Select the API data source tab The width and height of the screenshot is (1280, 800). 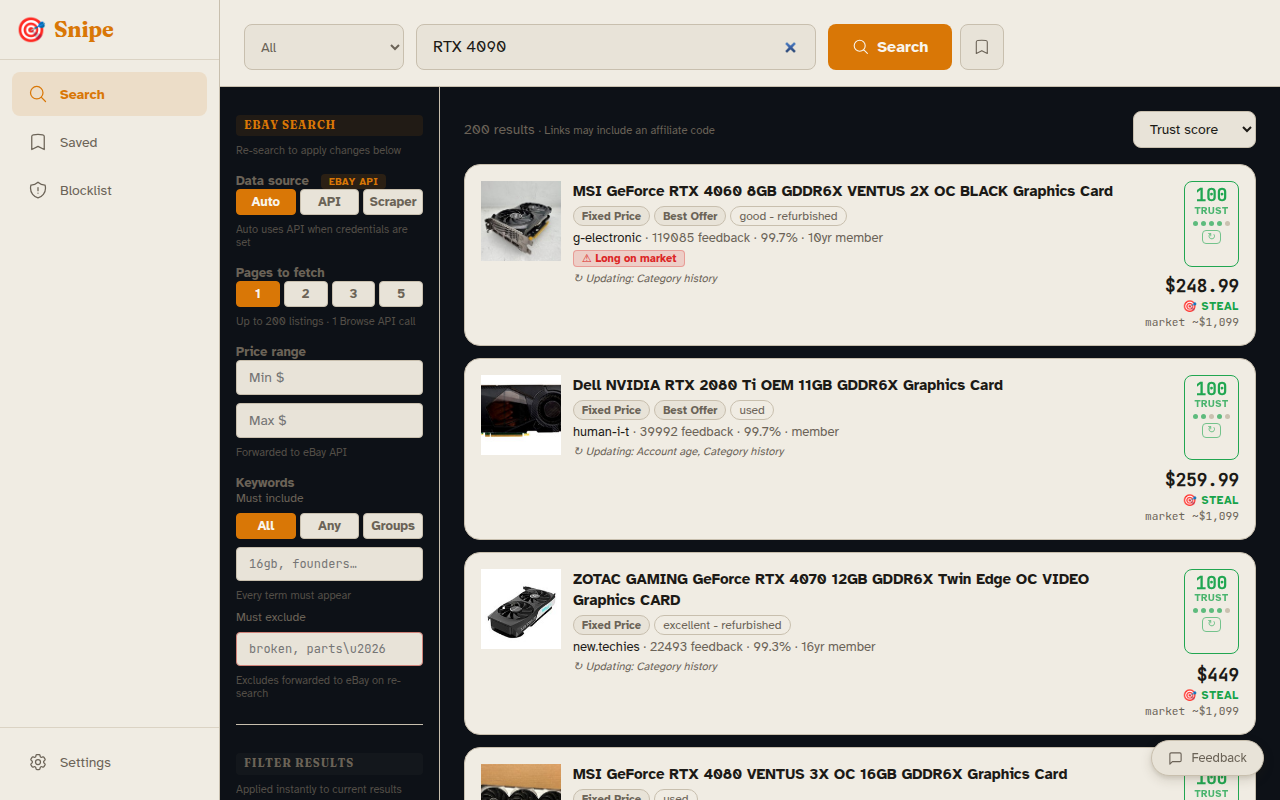(x=329, y=202)
